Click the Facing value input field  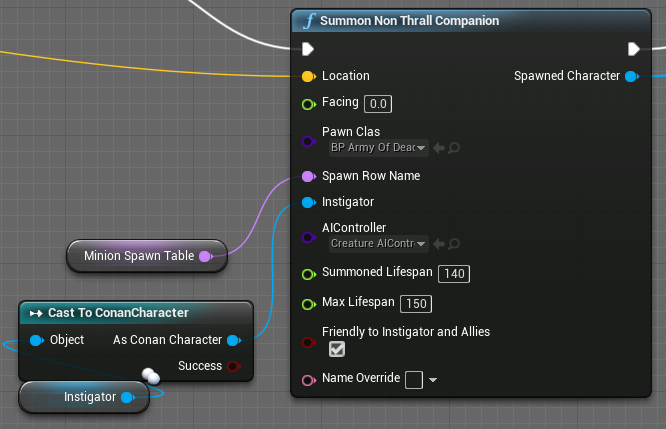click(377, 104)
